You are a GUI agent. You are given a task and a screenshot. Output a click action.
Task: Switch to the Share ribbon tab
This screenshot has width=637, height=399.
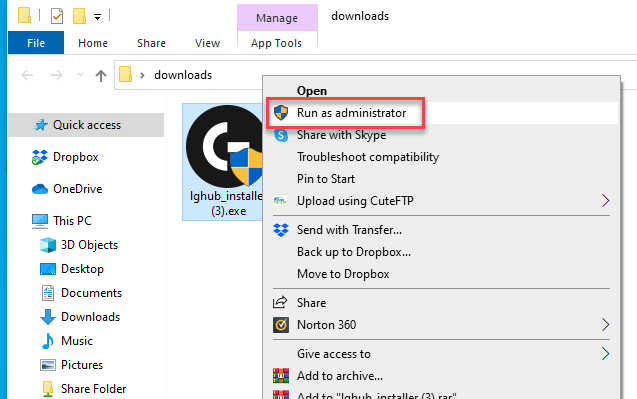[151, 43]
